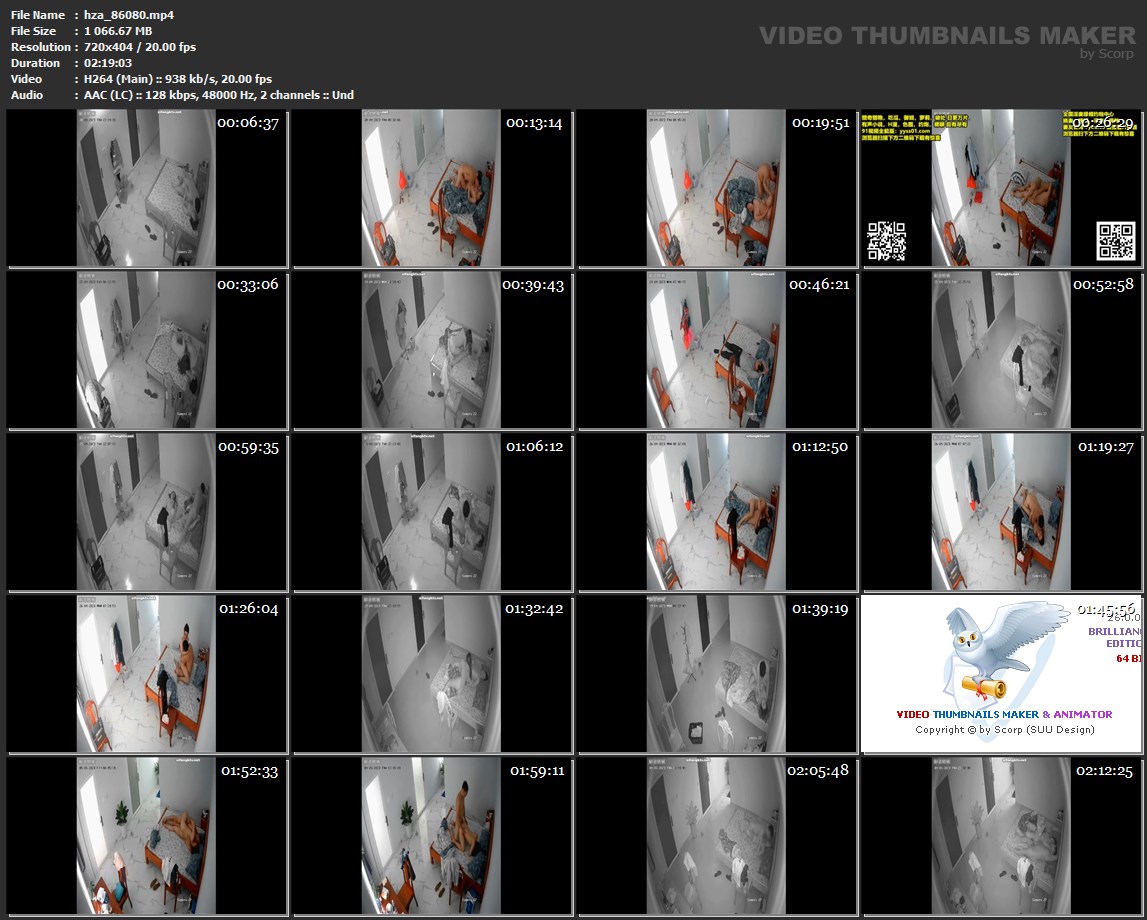
Task: Select the thumbnail stamped 01:06:12
Action: pos(432,512)
